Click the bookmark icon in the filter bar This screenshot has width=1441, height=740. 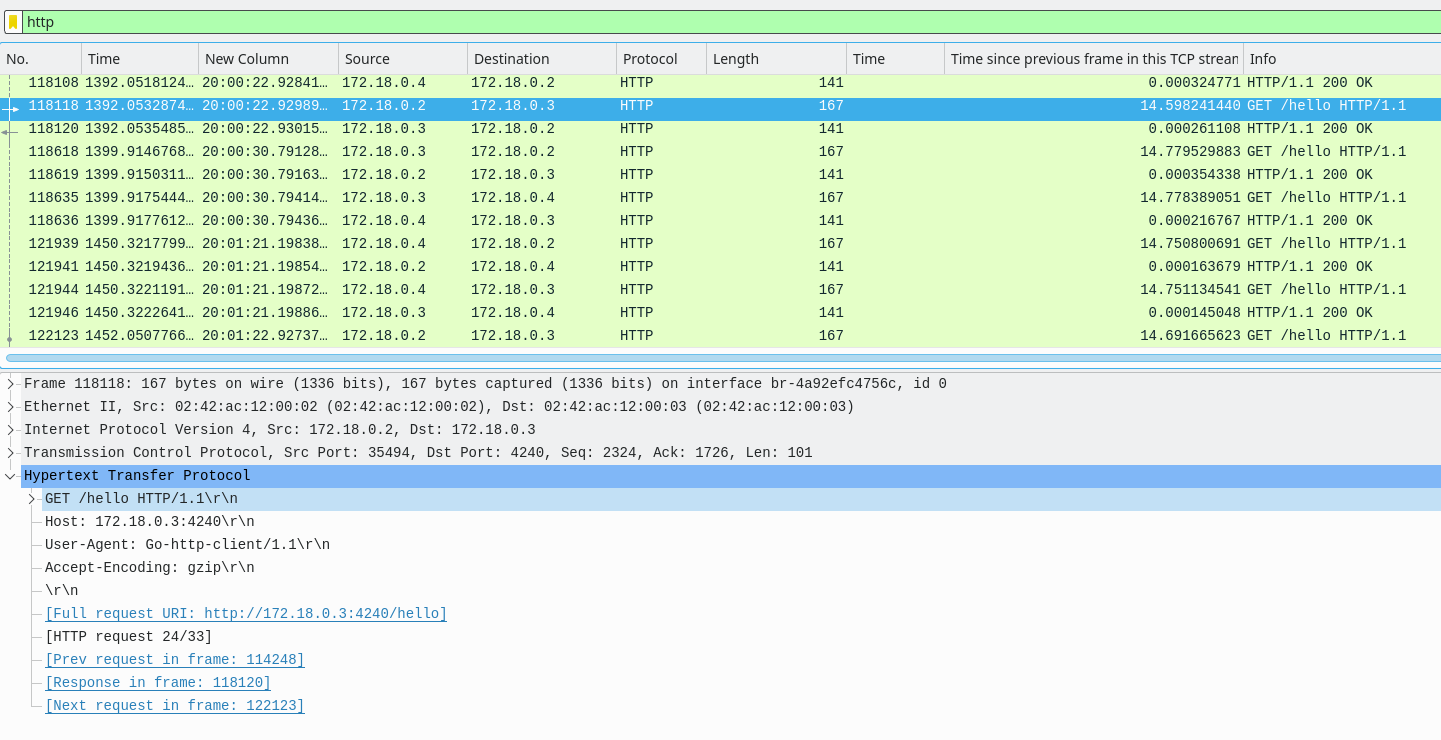click(x=11, y=21)
